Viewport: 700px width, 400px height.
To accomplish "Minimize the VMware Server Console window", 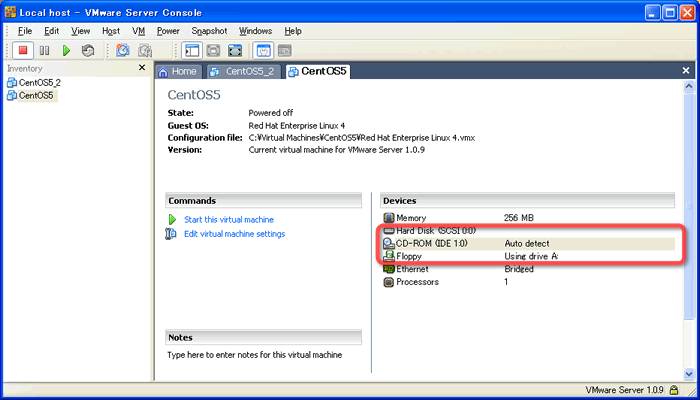I will click(653, 13).
